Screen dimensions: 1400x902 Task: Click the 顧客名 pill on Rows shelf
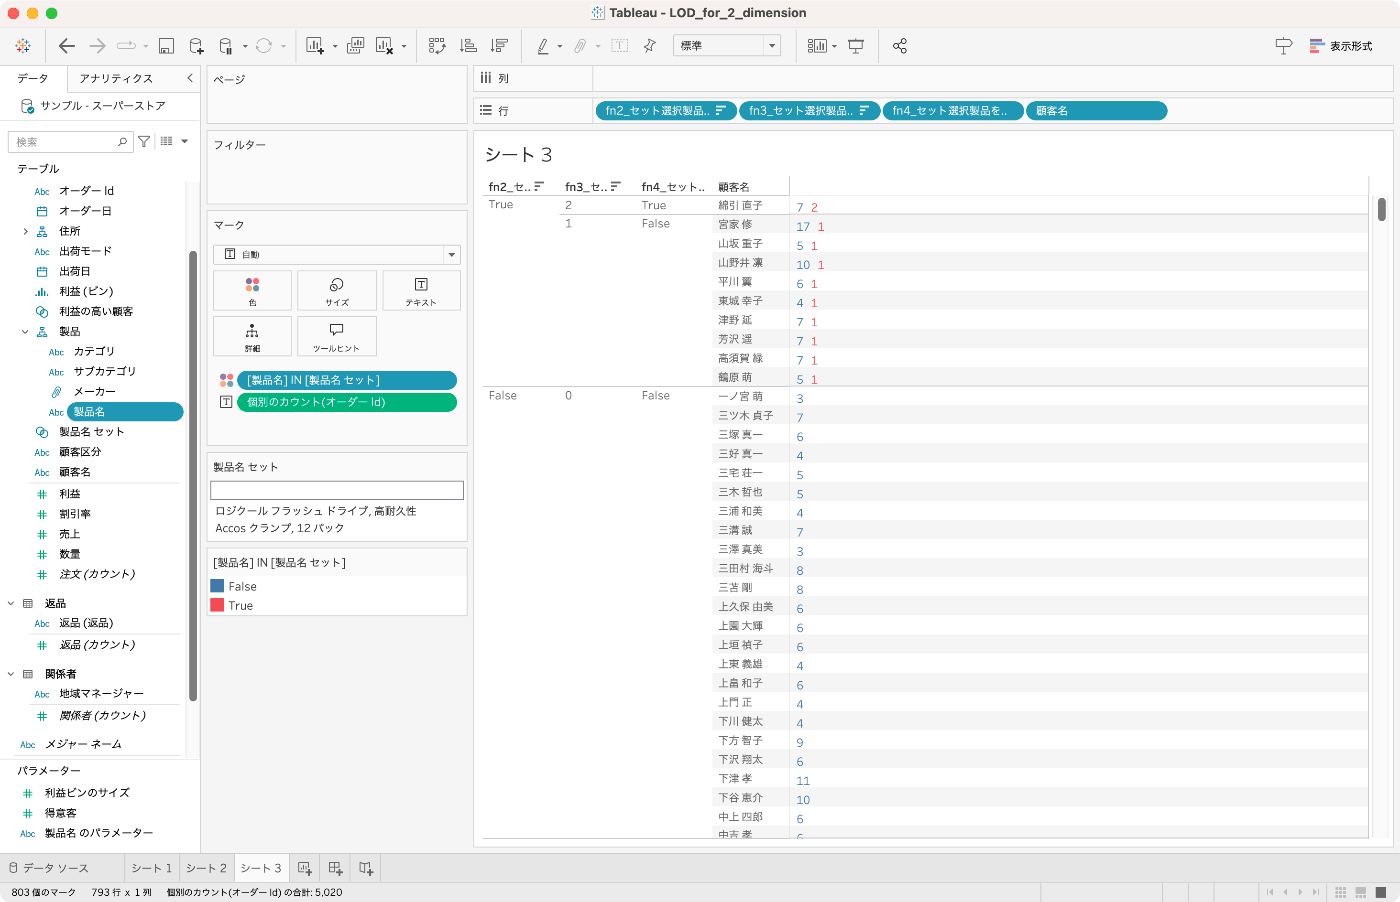click(x=1096, y=111)
